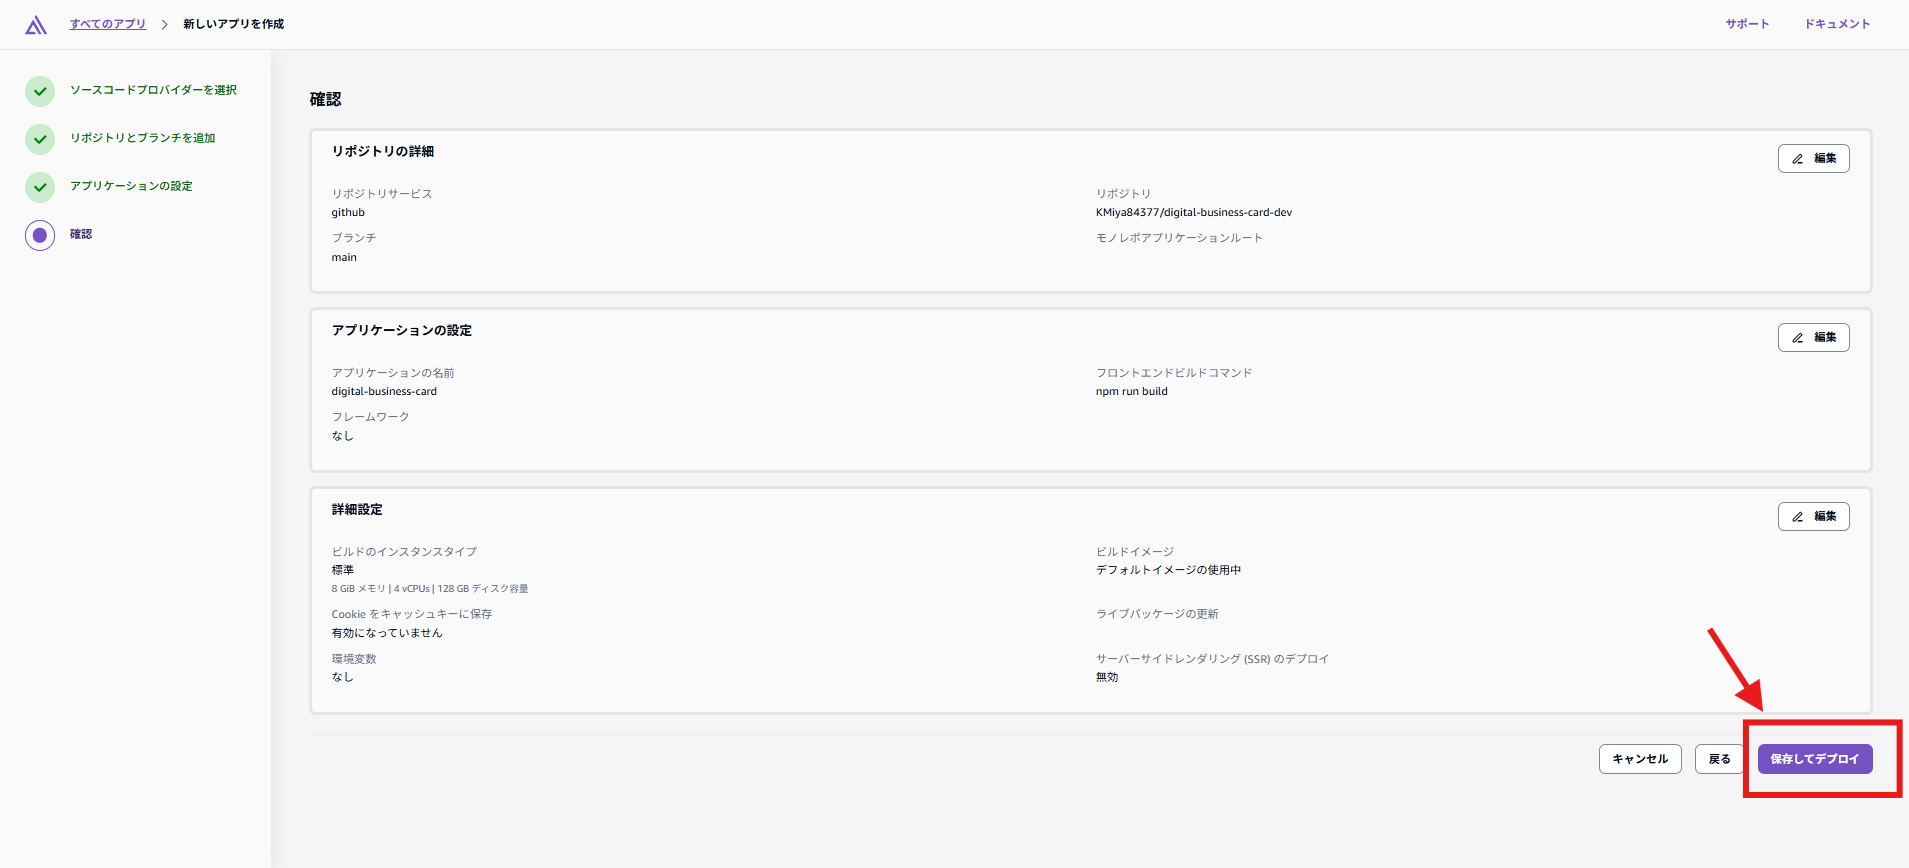Open the サポート link
Screen dimensions: 1909x868
click(1747, 24)
